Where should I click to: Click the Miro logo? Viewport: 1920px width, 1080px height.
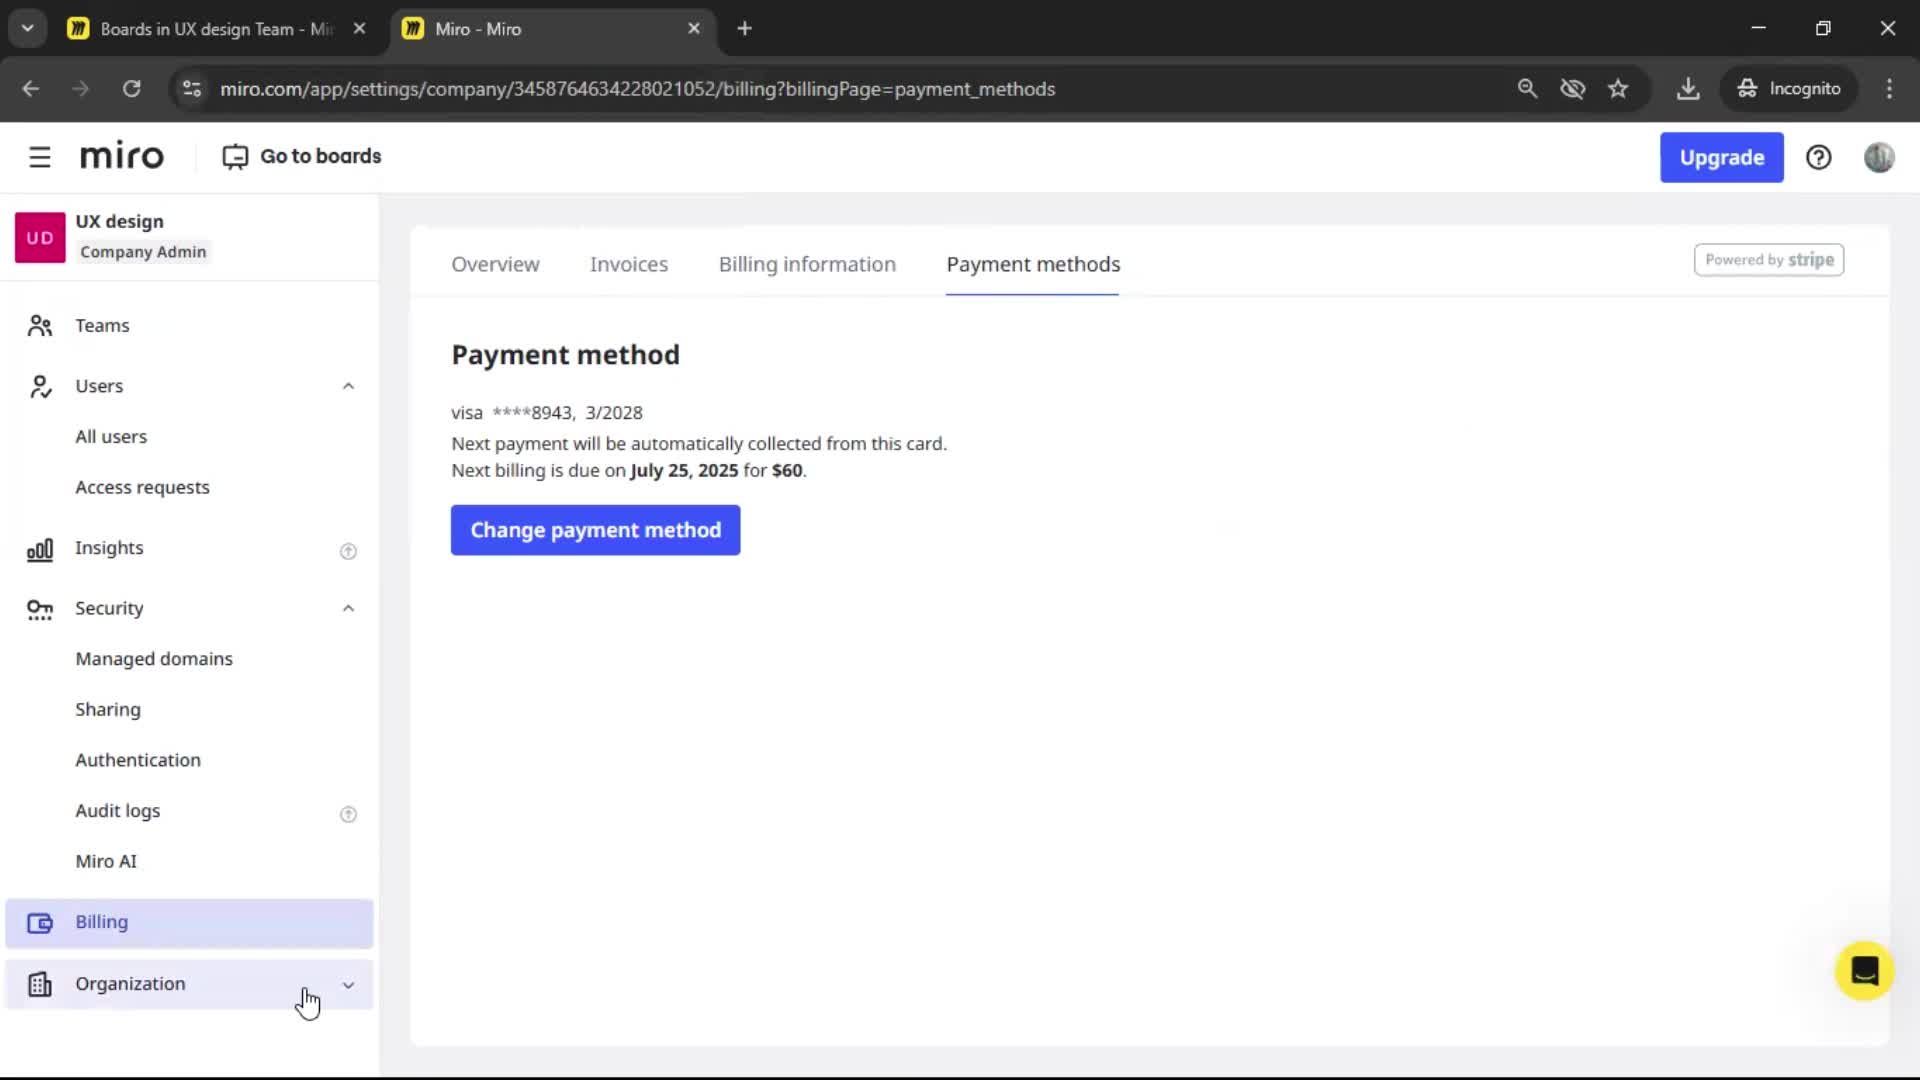point(121,156)
